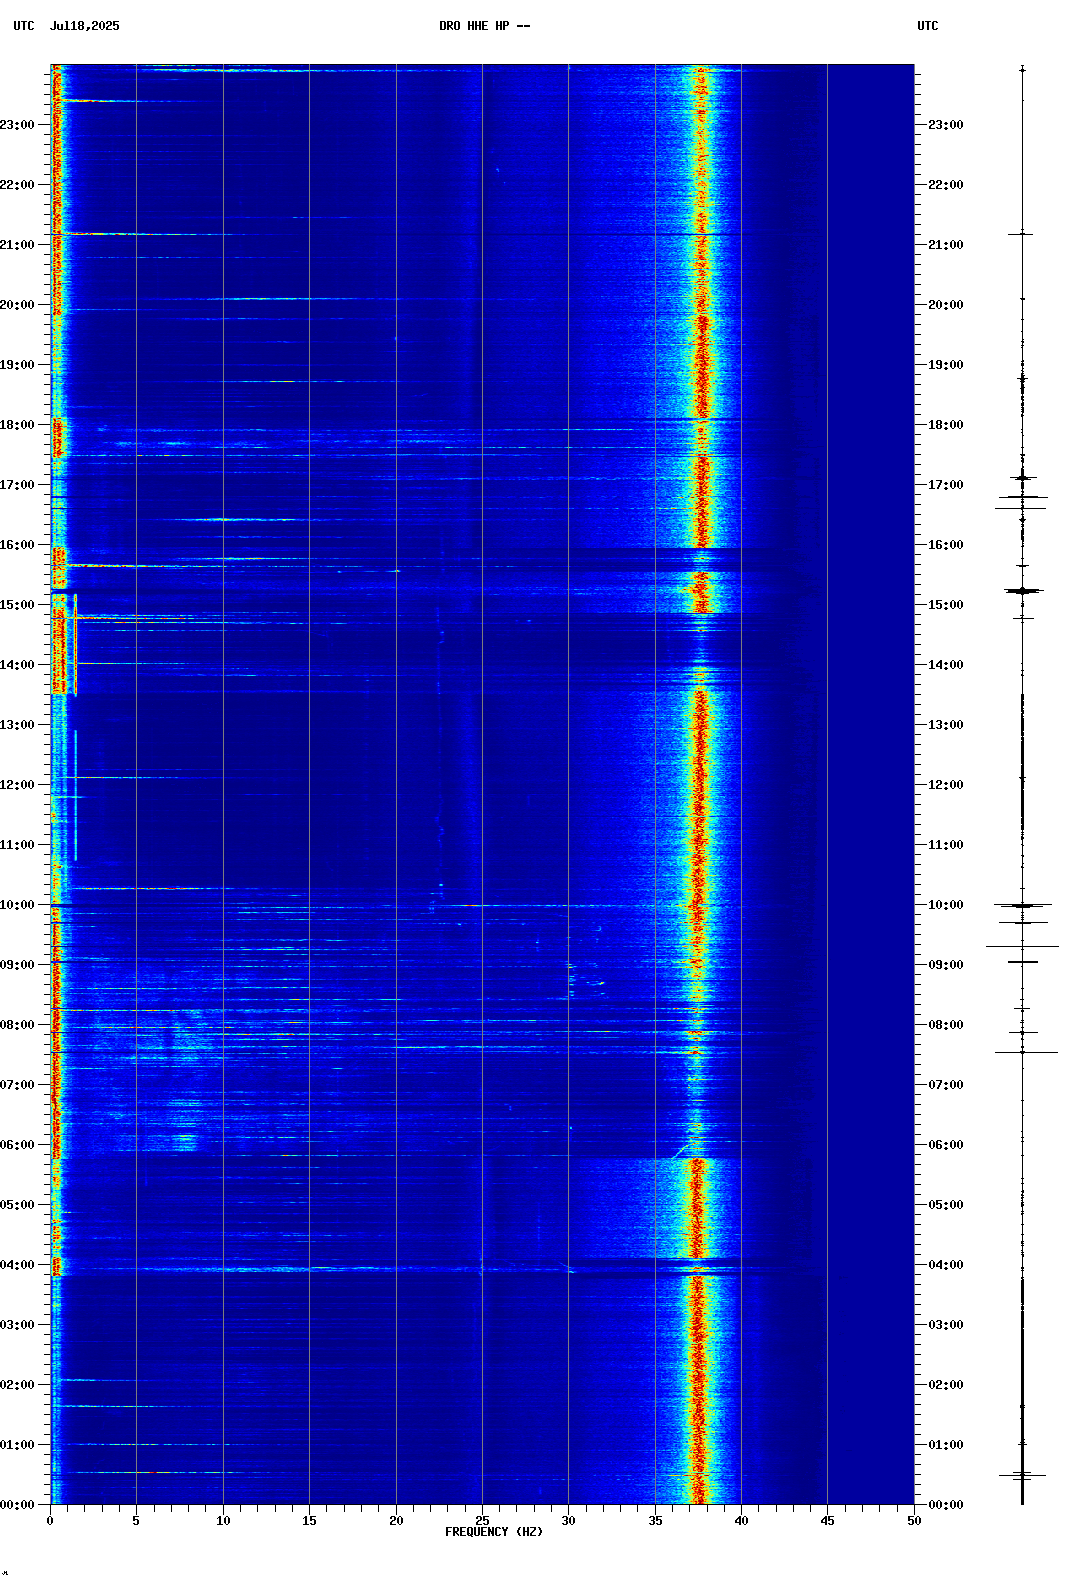Viewport: 1066px width, 1584px height.
Task: Click 23:00 on the right-hand time axis
Action: 946,125
